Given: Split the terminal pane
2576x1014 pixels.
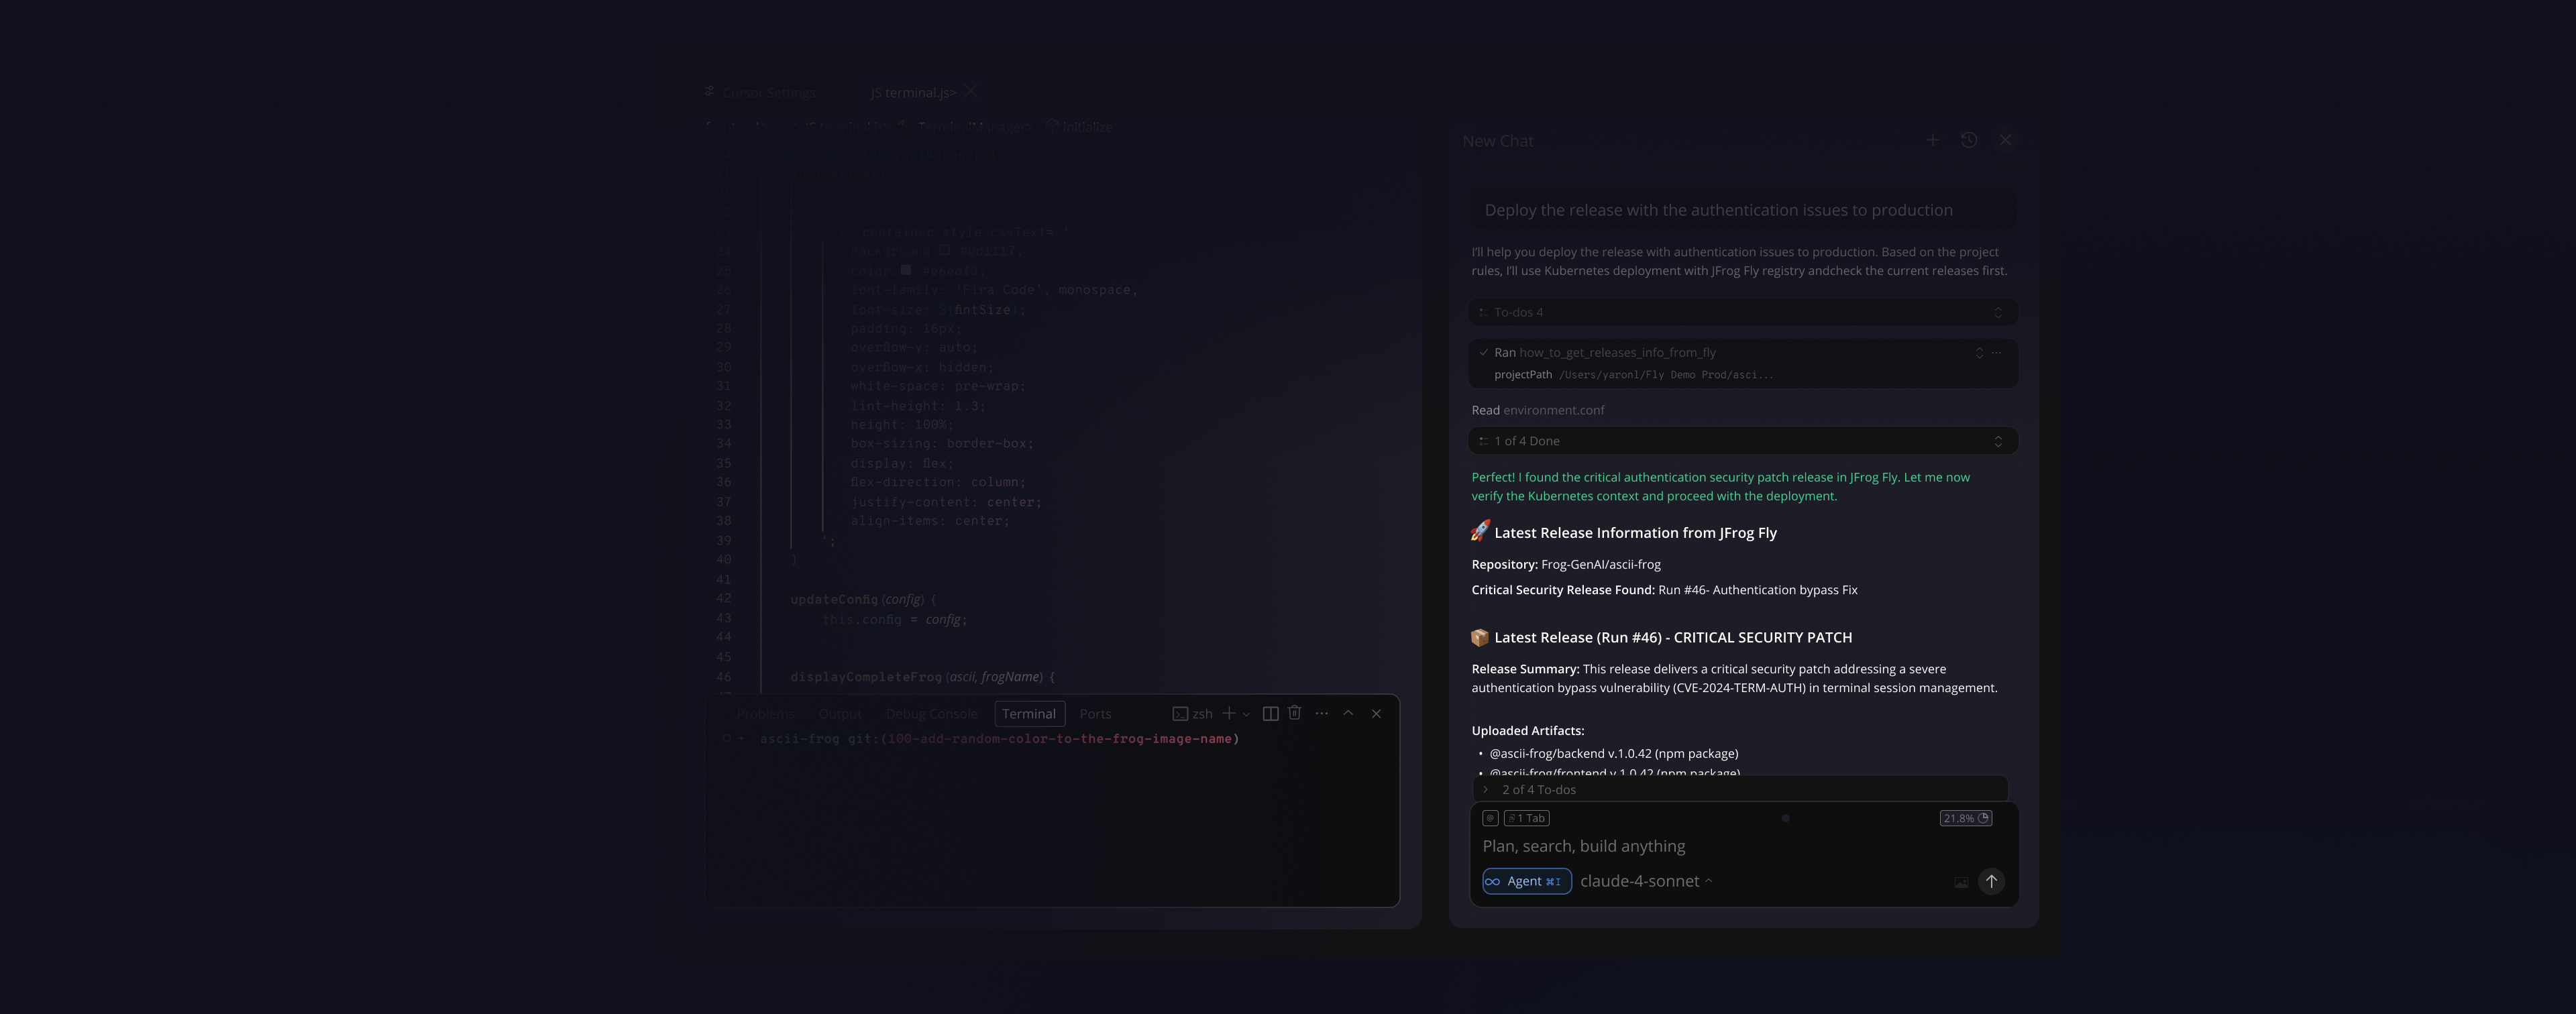Looking at the screenshot, I should tap(1270, 714).
